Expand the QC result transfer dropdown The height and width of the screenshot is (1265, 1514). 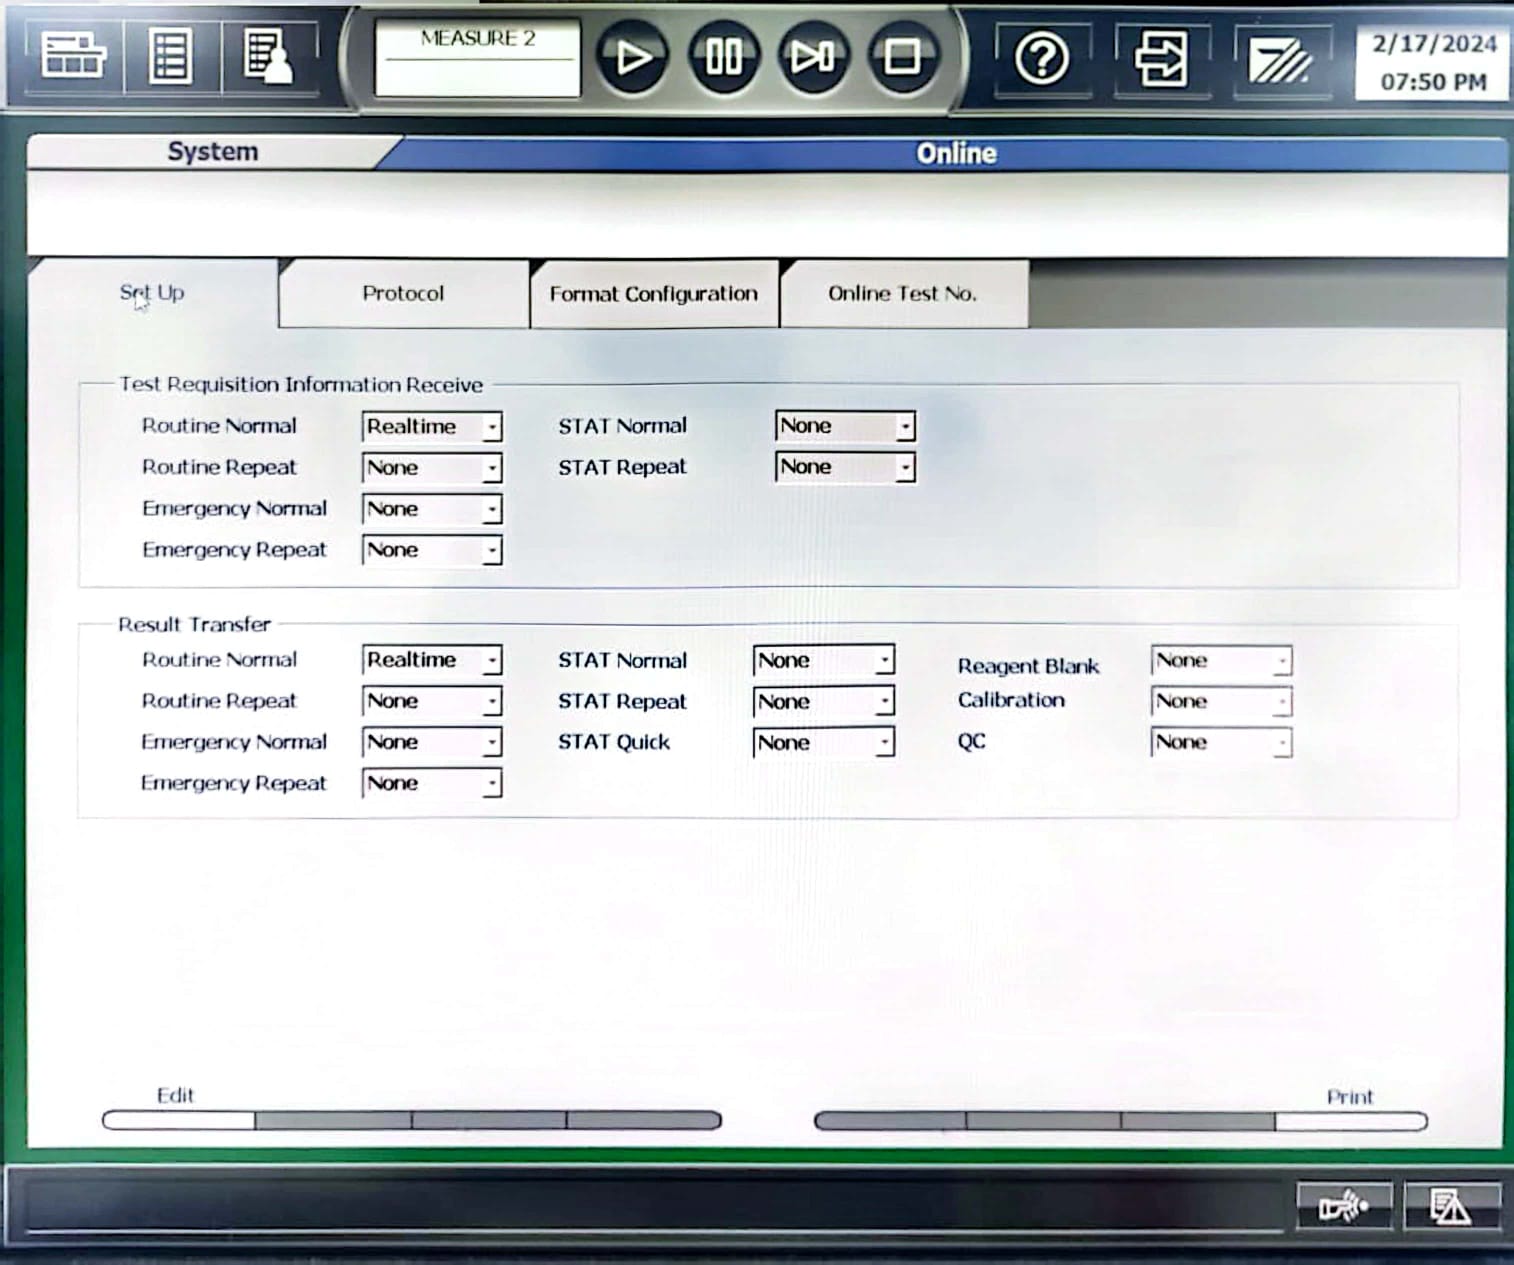click(x=1281, y=743)
